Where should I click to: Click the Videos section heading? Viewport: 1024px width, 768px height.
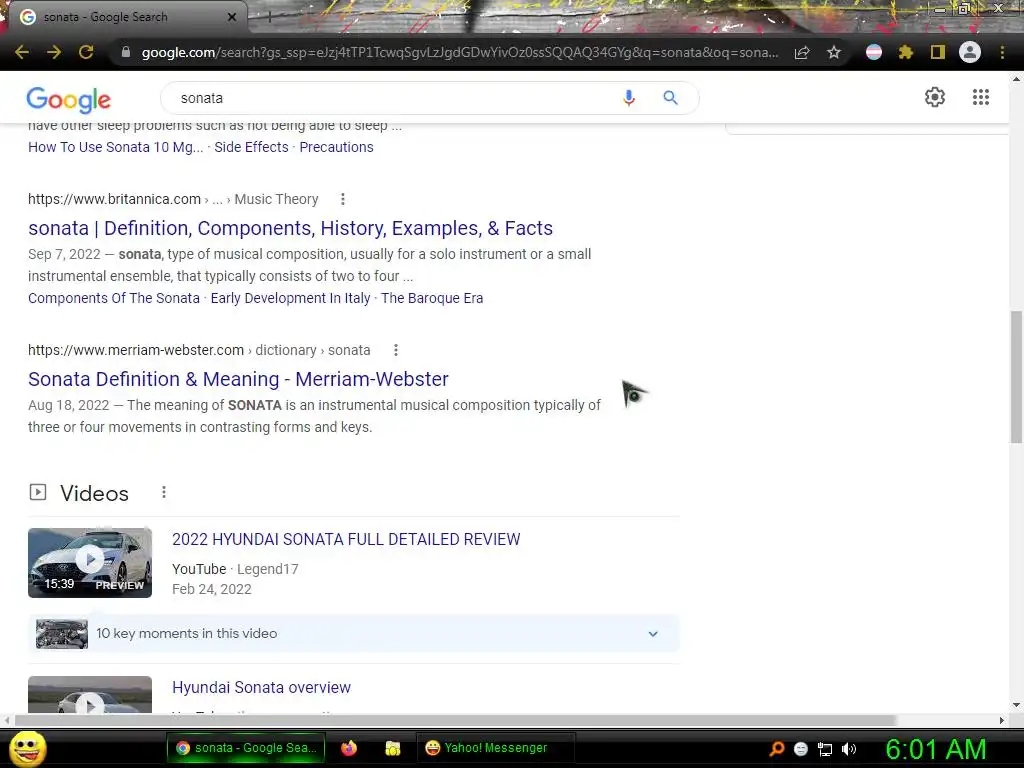[95, 493]
